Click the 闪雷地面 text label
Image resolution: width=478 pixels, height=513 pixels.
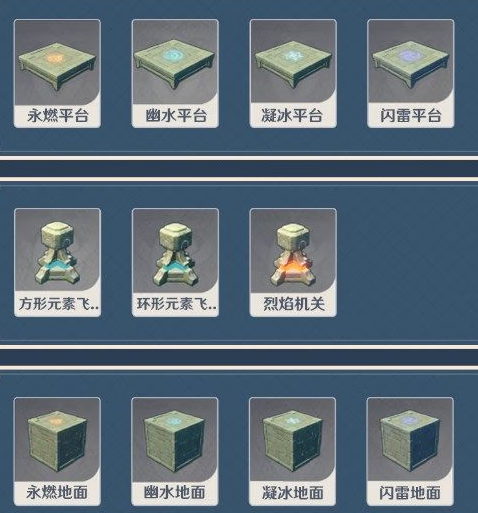[410, 493]
